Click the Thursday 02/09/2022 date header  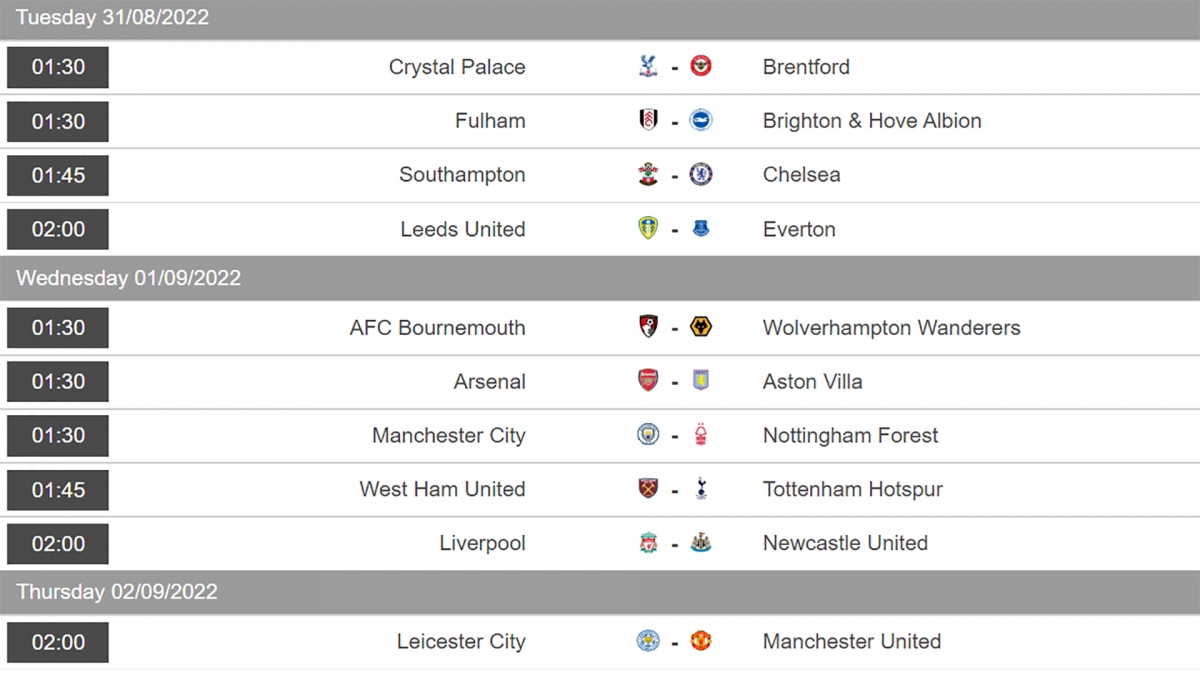coord(600,592)
